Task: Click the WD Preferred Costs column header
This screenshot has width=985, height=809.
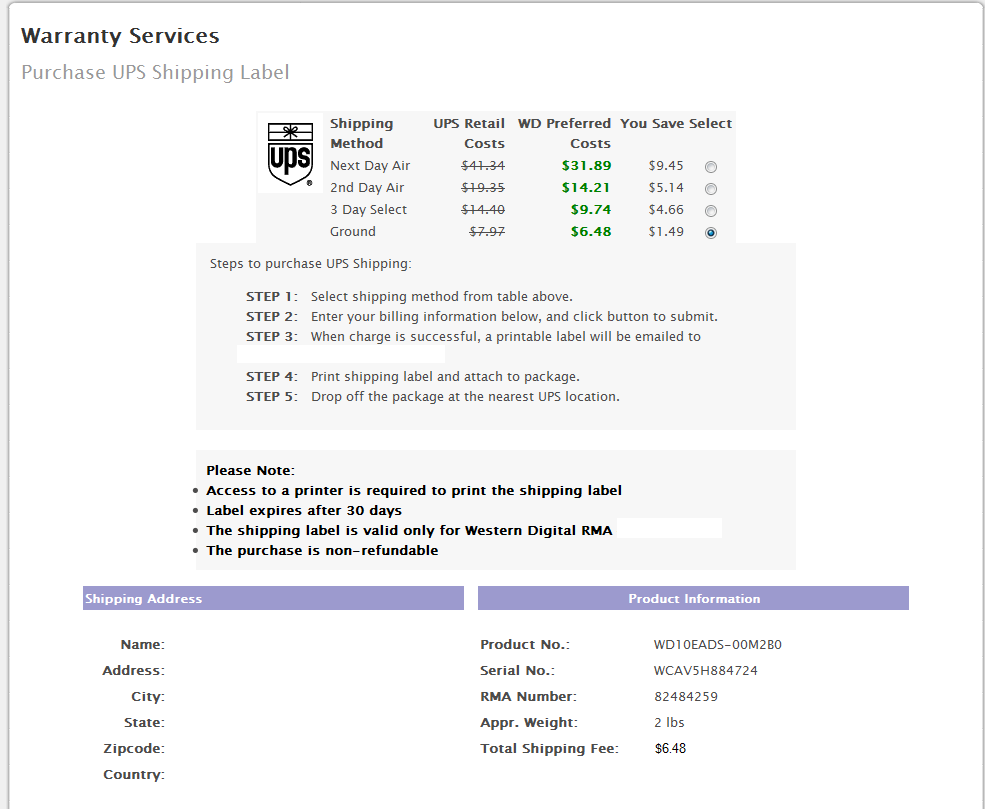Action: tap(564, 133)
